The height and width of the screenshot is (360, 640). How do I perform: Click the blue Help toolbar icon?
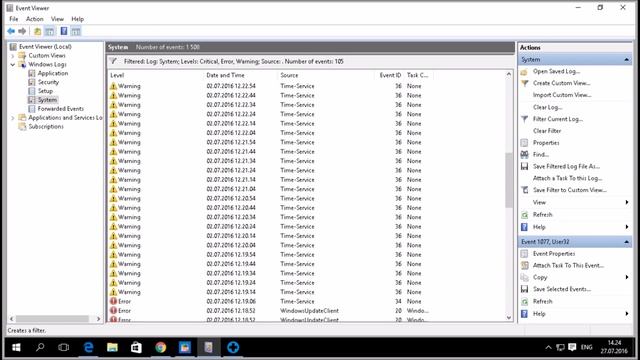(64, 31)
